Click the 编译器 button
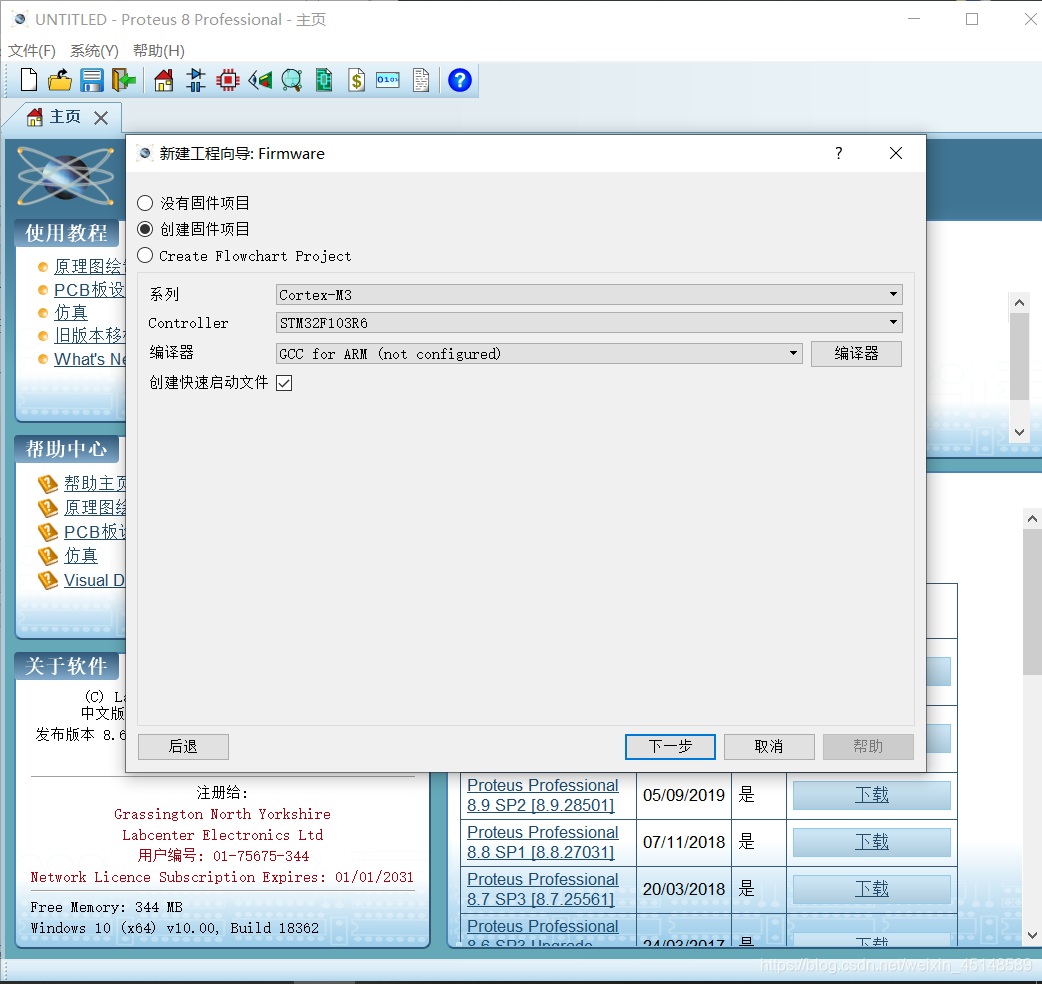 click(856, 353)
